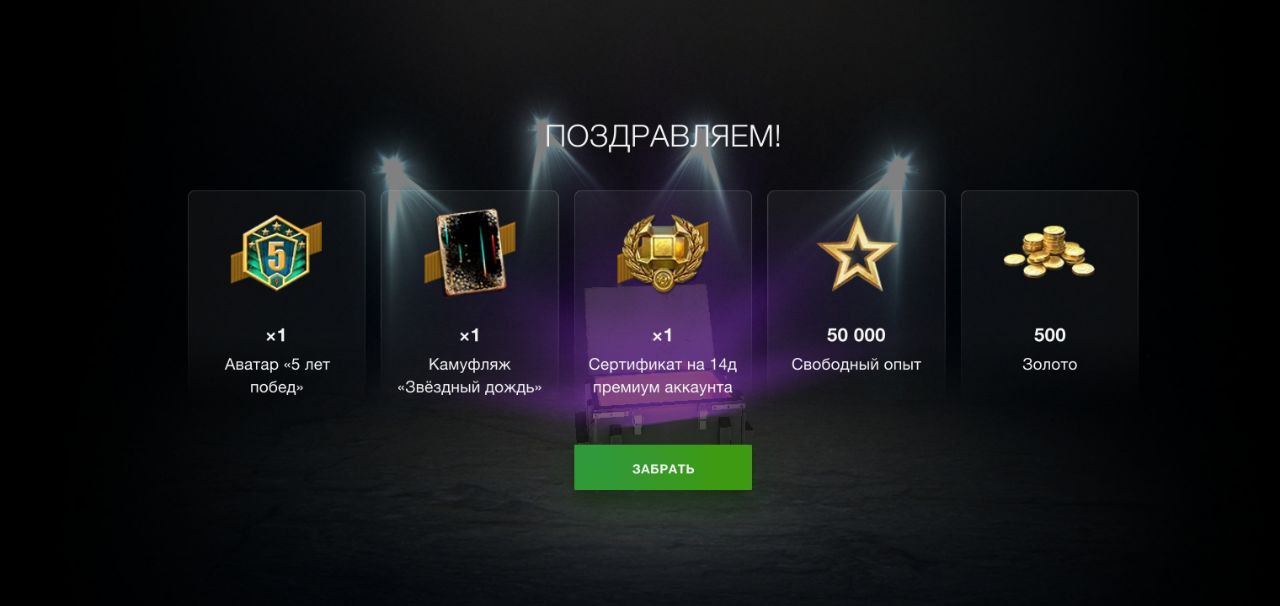1280x606 pixels.
Task: Click the Сертификат на 14д премиум аккаунта text
Action: tap(663, 376)
